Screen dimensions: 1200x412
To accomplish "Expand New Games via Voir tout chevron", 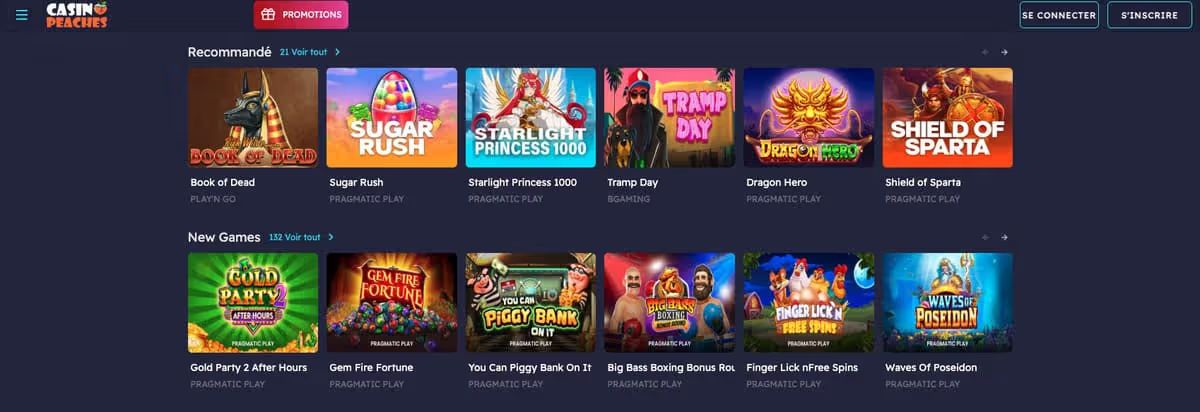I will (x=331, y=237).
